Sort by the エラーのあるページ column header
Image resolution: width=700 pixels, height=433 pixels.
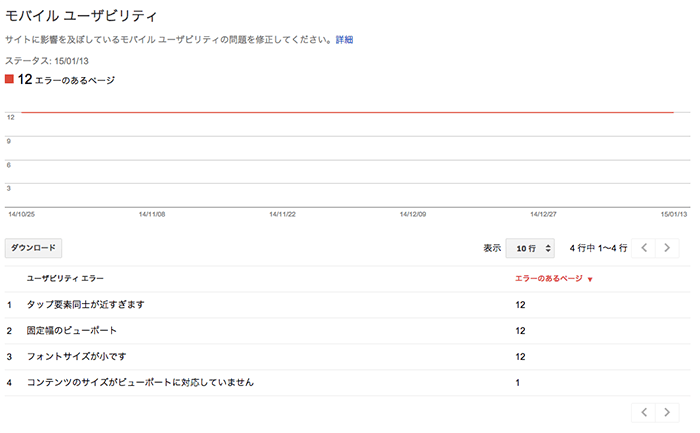tap(548, 279)
